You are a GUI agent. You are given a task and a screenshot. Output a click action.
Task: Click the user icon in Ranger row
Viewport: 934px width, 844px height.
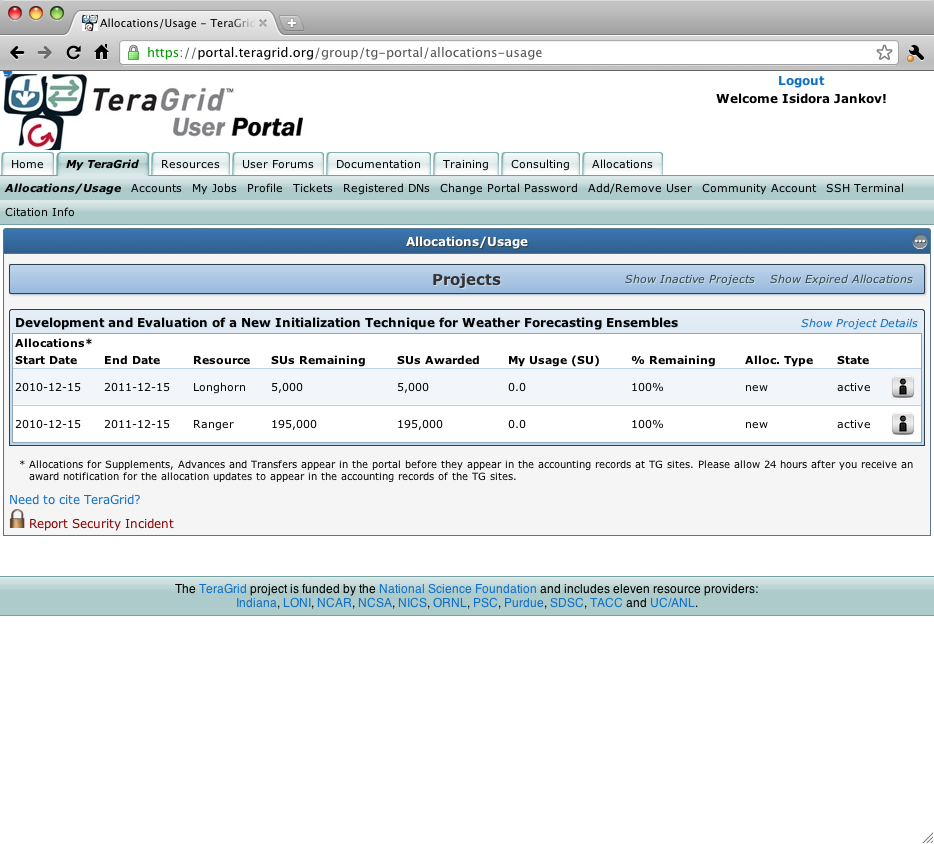(902, 424)
